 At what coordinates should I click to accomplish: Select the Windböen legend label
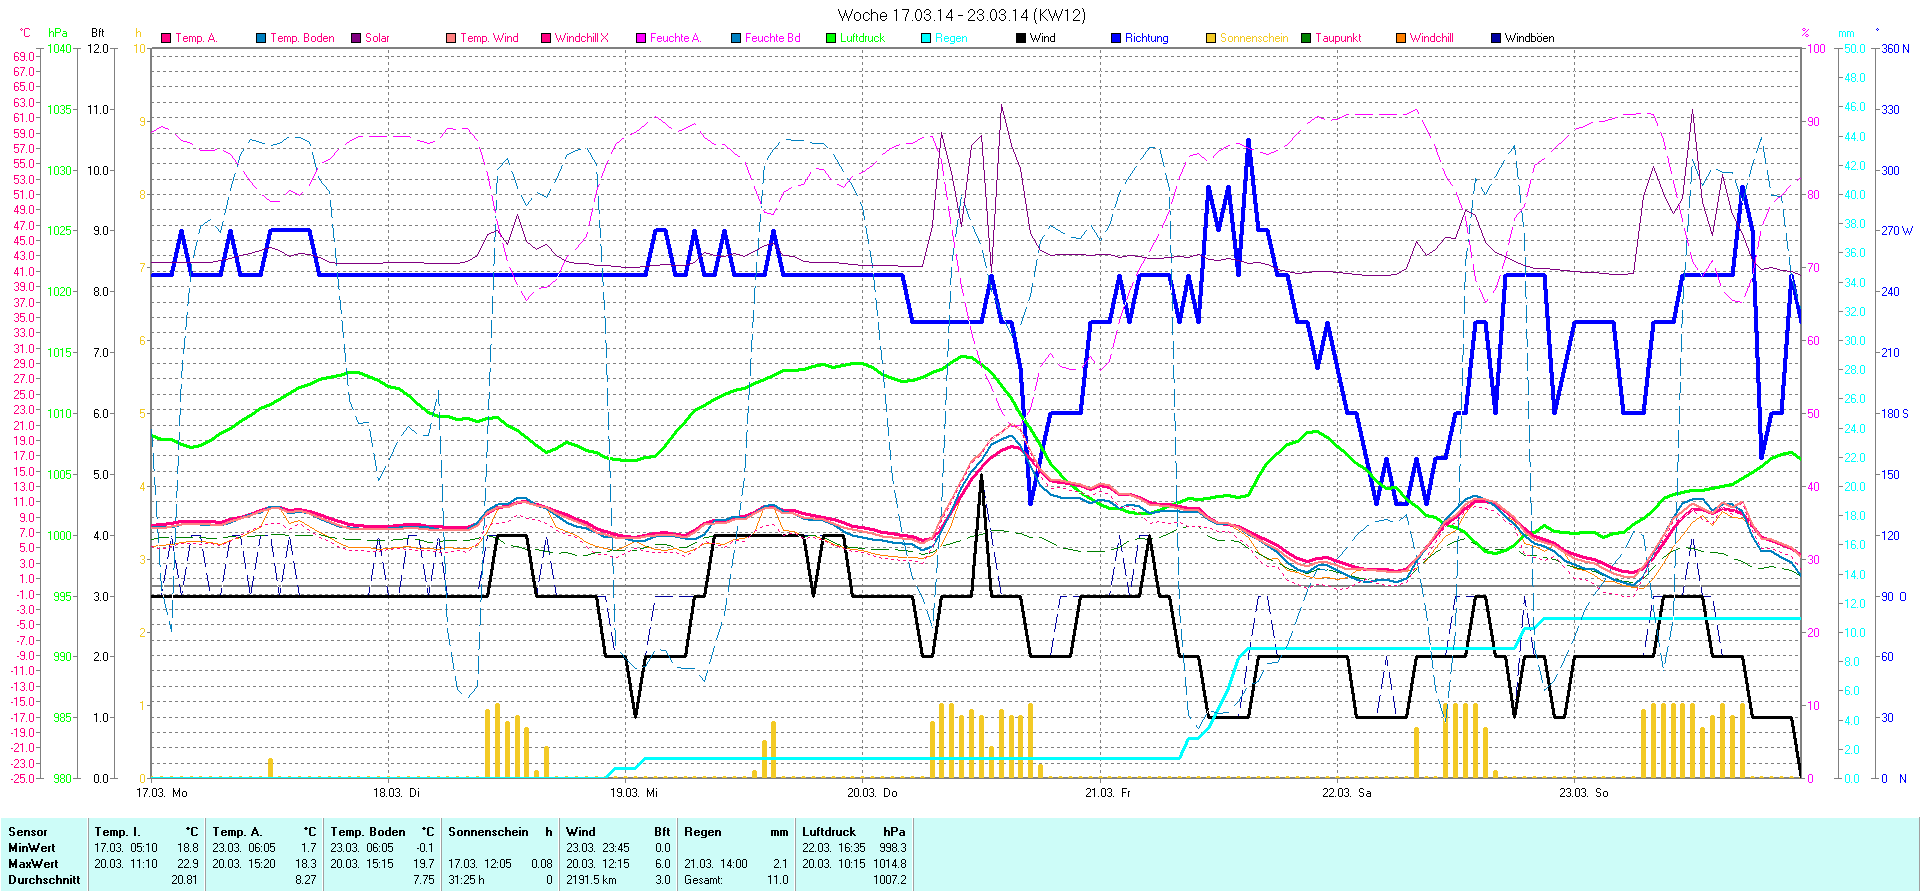[x=1529, y=38]
